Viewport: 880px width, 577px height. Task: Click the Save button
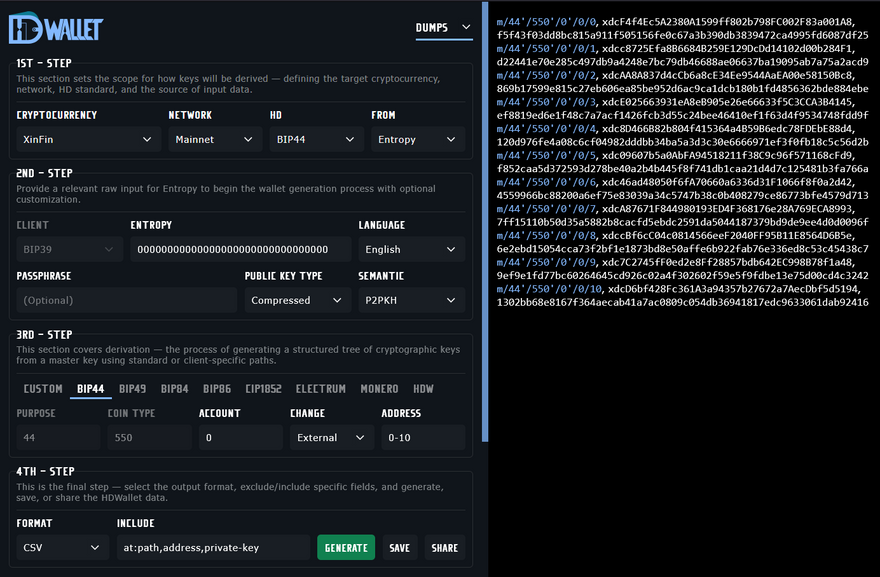point(399,548)
